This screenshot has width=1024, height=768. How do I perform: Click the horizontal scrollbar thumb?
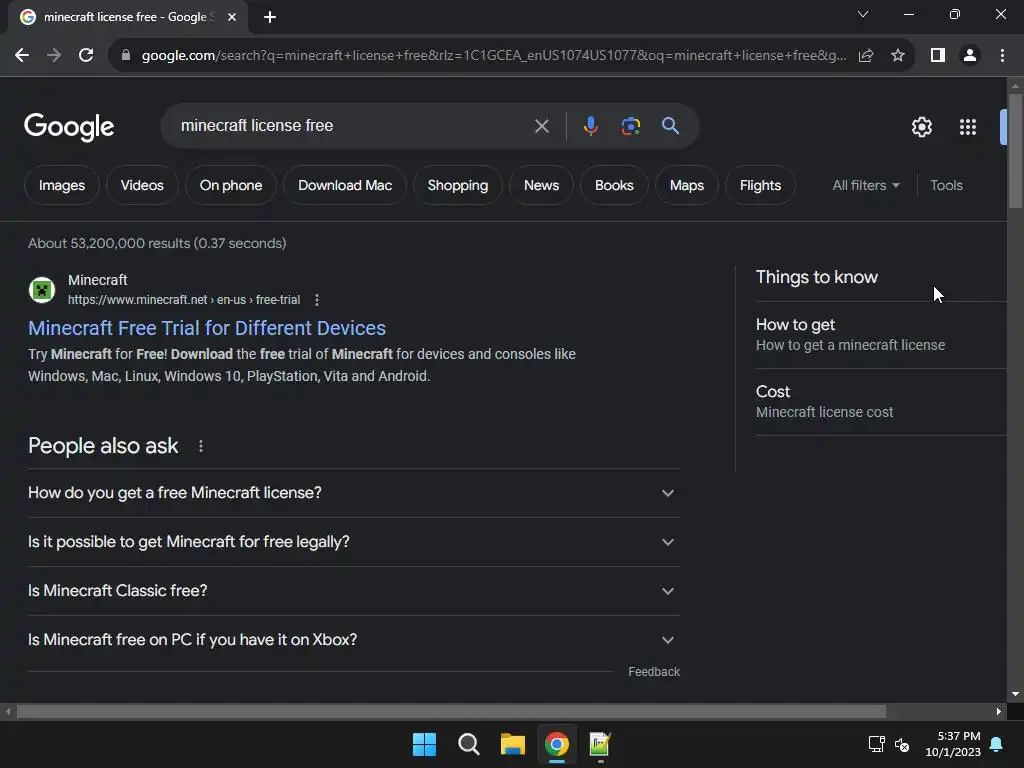pyautogui.click(x=451, y=711)
